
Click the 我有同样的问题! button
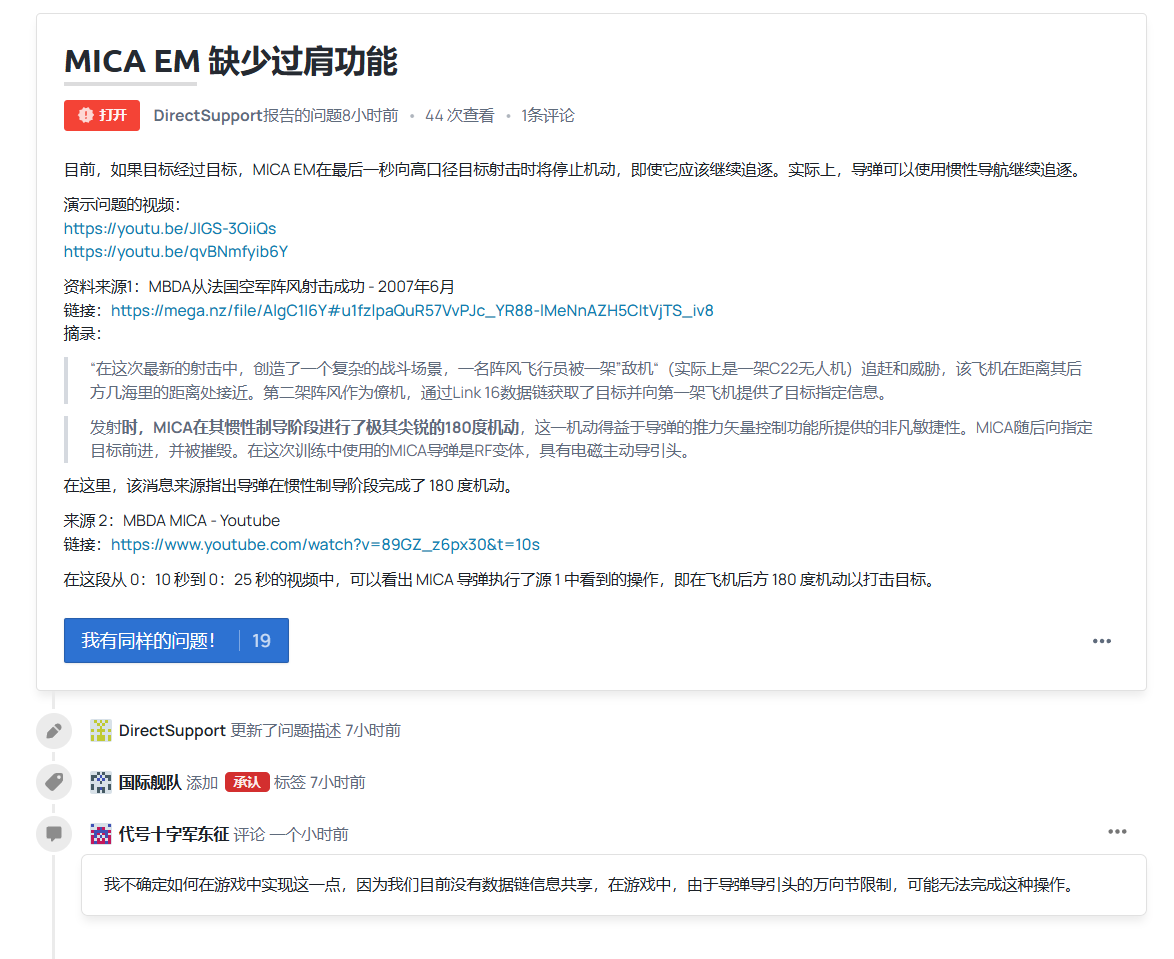tap(176, 640)
